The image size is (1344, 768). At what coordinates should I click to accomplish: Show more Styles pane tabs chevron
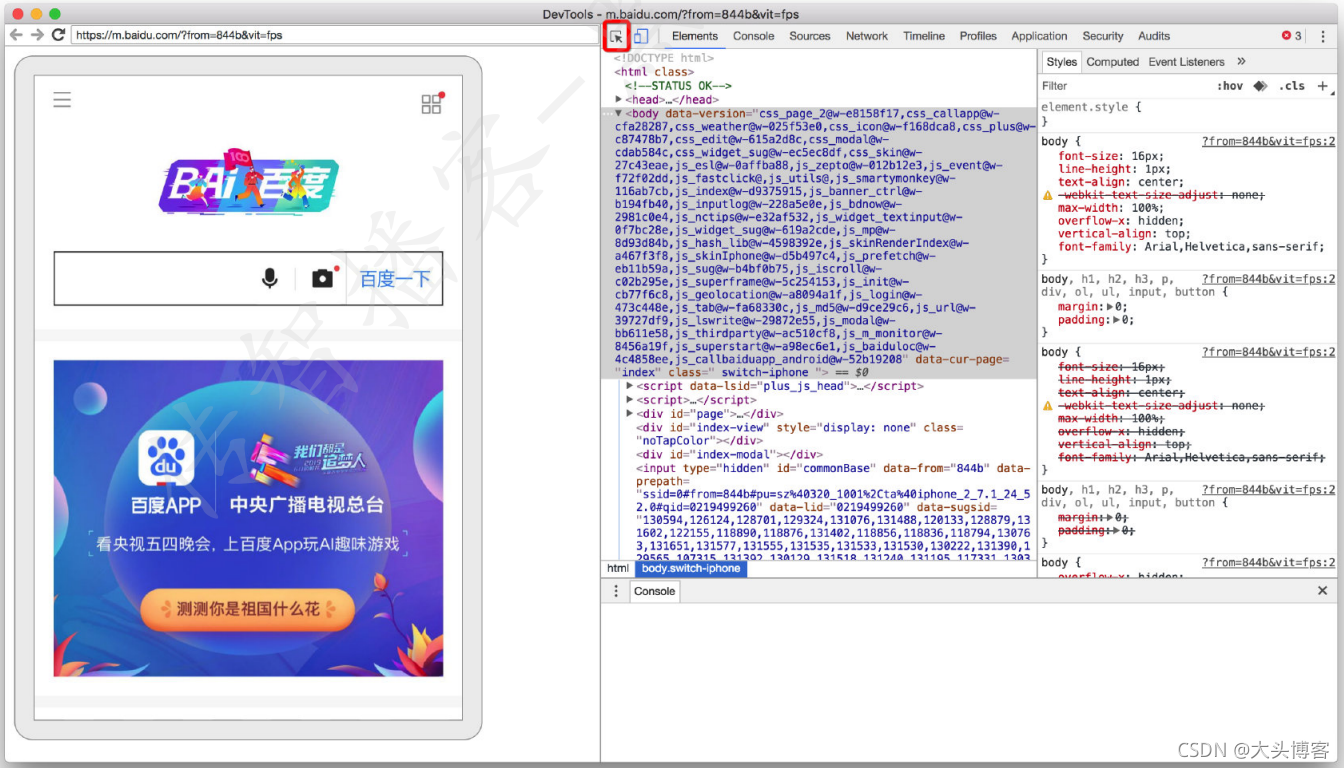(x=1241, y=62)
